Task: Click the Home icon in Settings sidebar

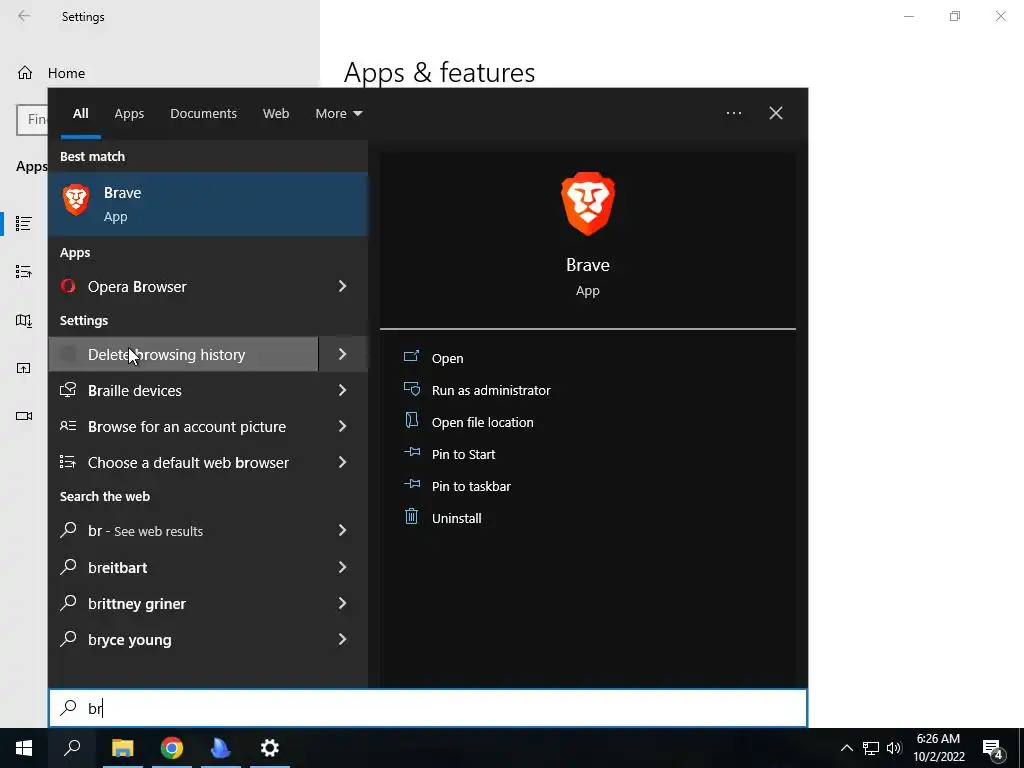Action: 25,72
